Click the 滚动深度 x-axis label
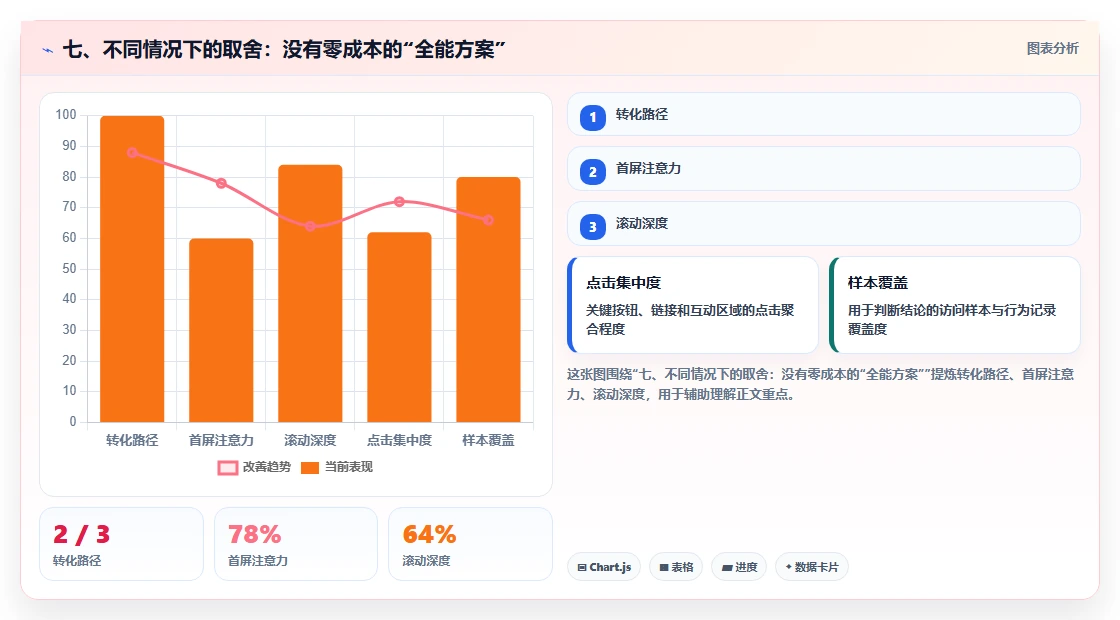This screenshot has height=620, width=1120. coord(310,441)
